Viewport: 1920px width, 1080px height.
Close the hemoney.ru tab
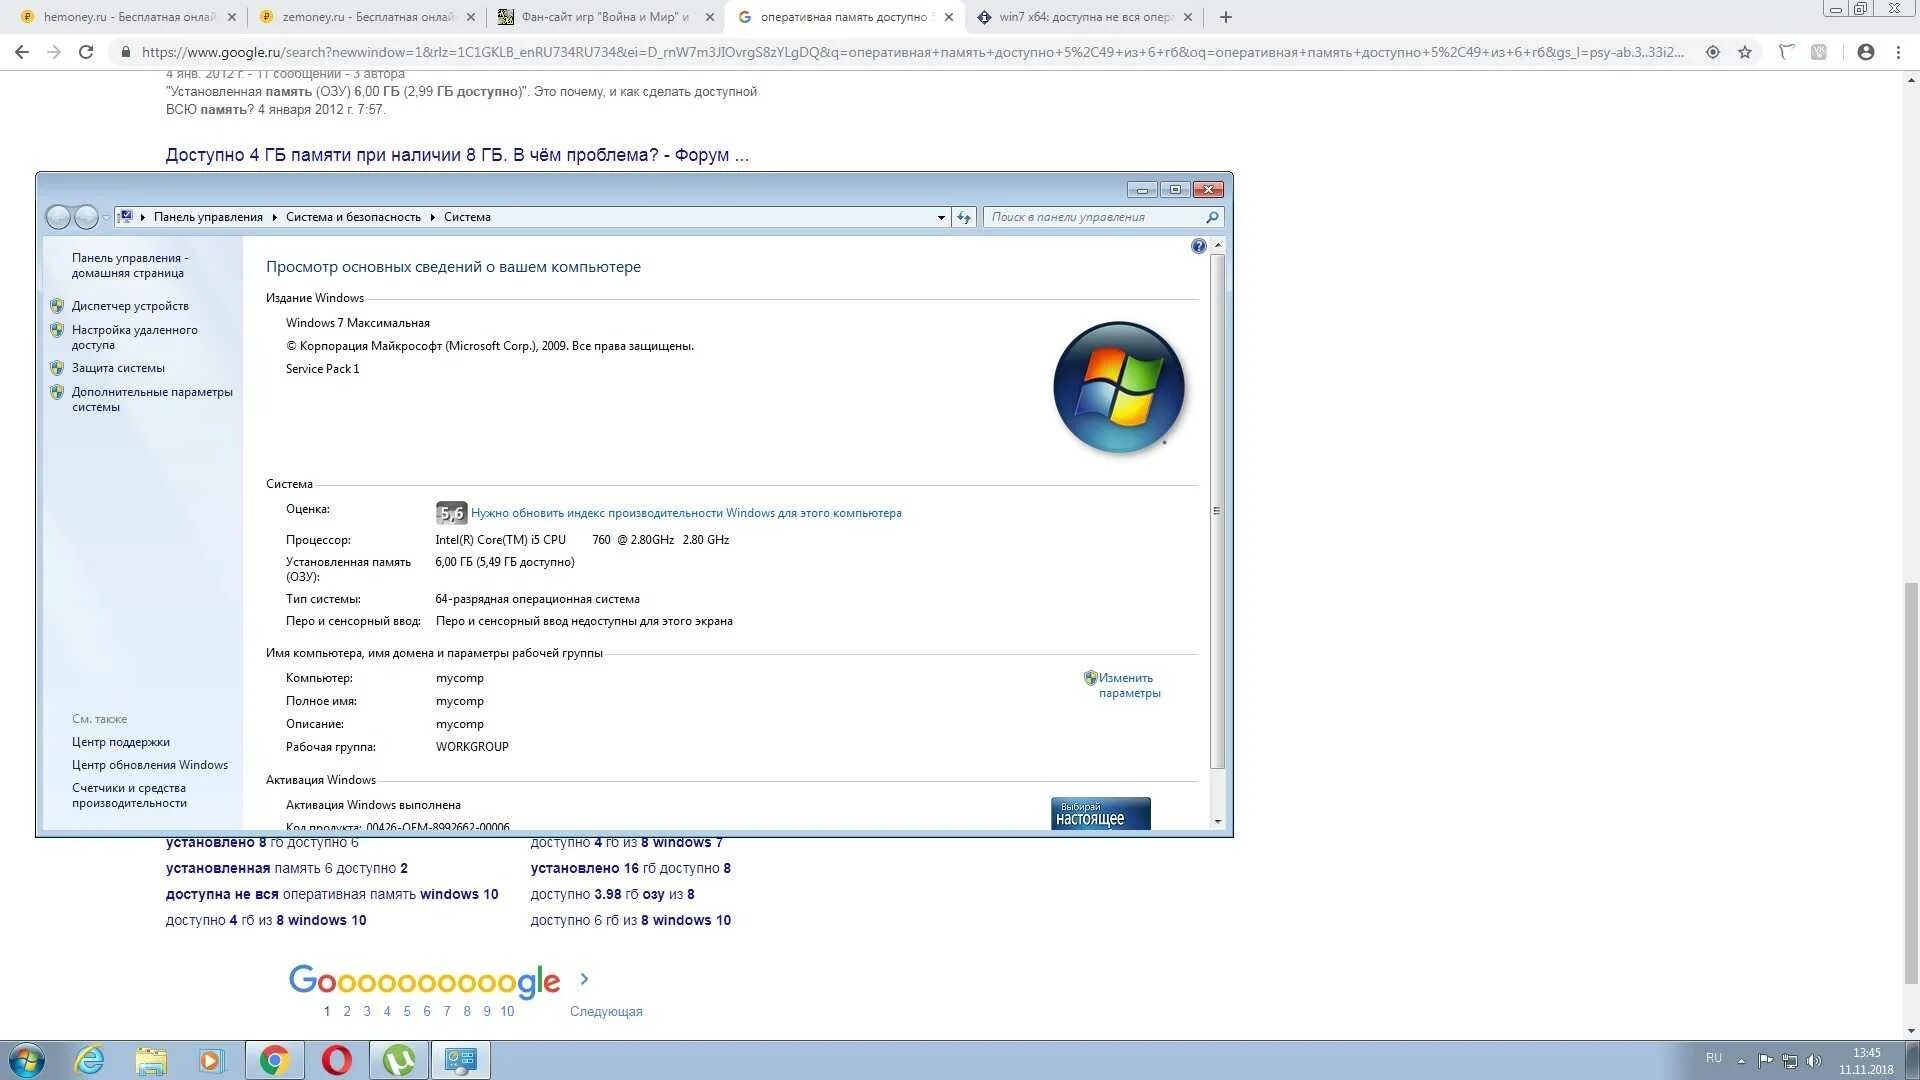pyautogui.click(x=232, y=17)
